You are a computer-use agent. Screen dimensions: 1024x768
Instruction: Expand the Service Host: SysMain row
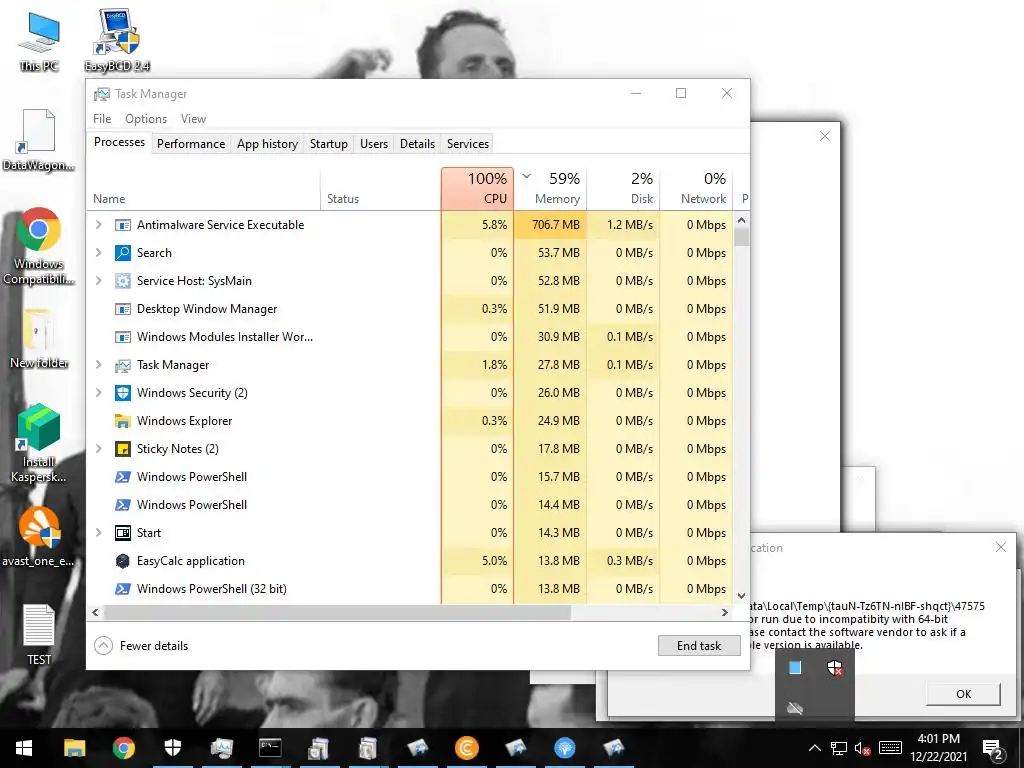tap(99, 281)
